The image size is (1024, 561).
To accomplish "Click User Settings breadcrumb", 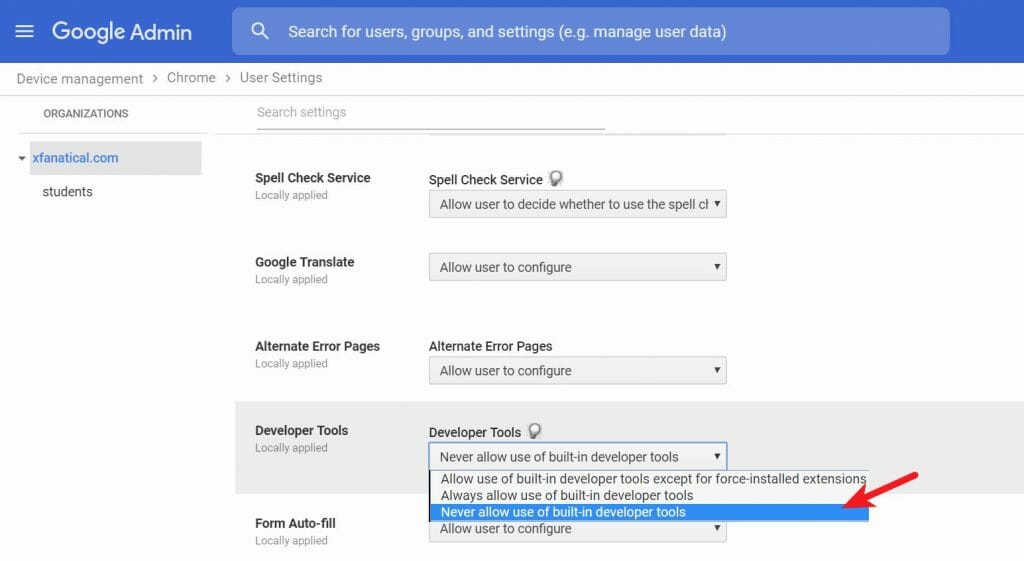I will pyautogui.click(x=281, y=77).
